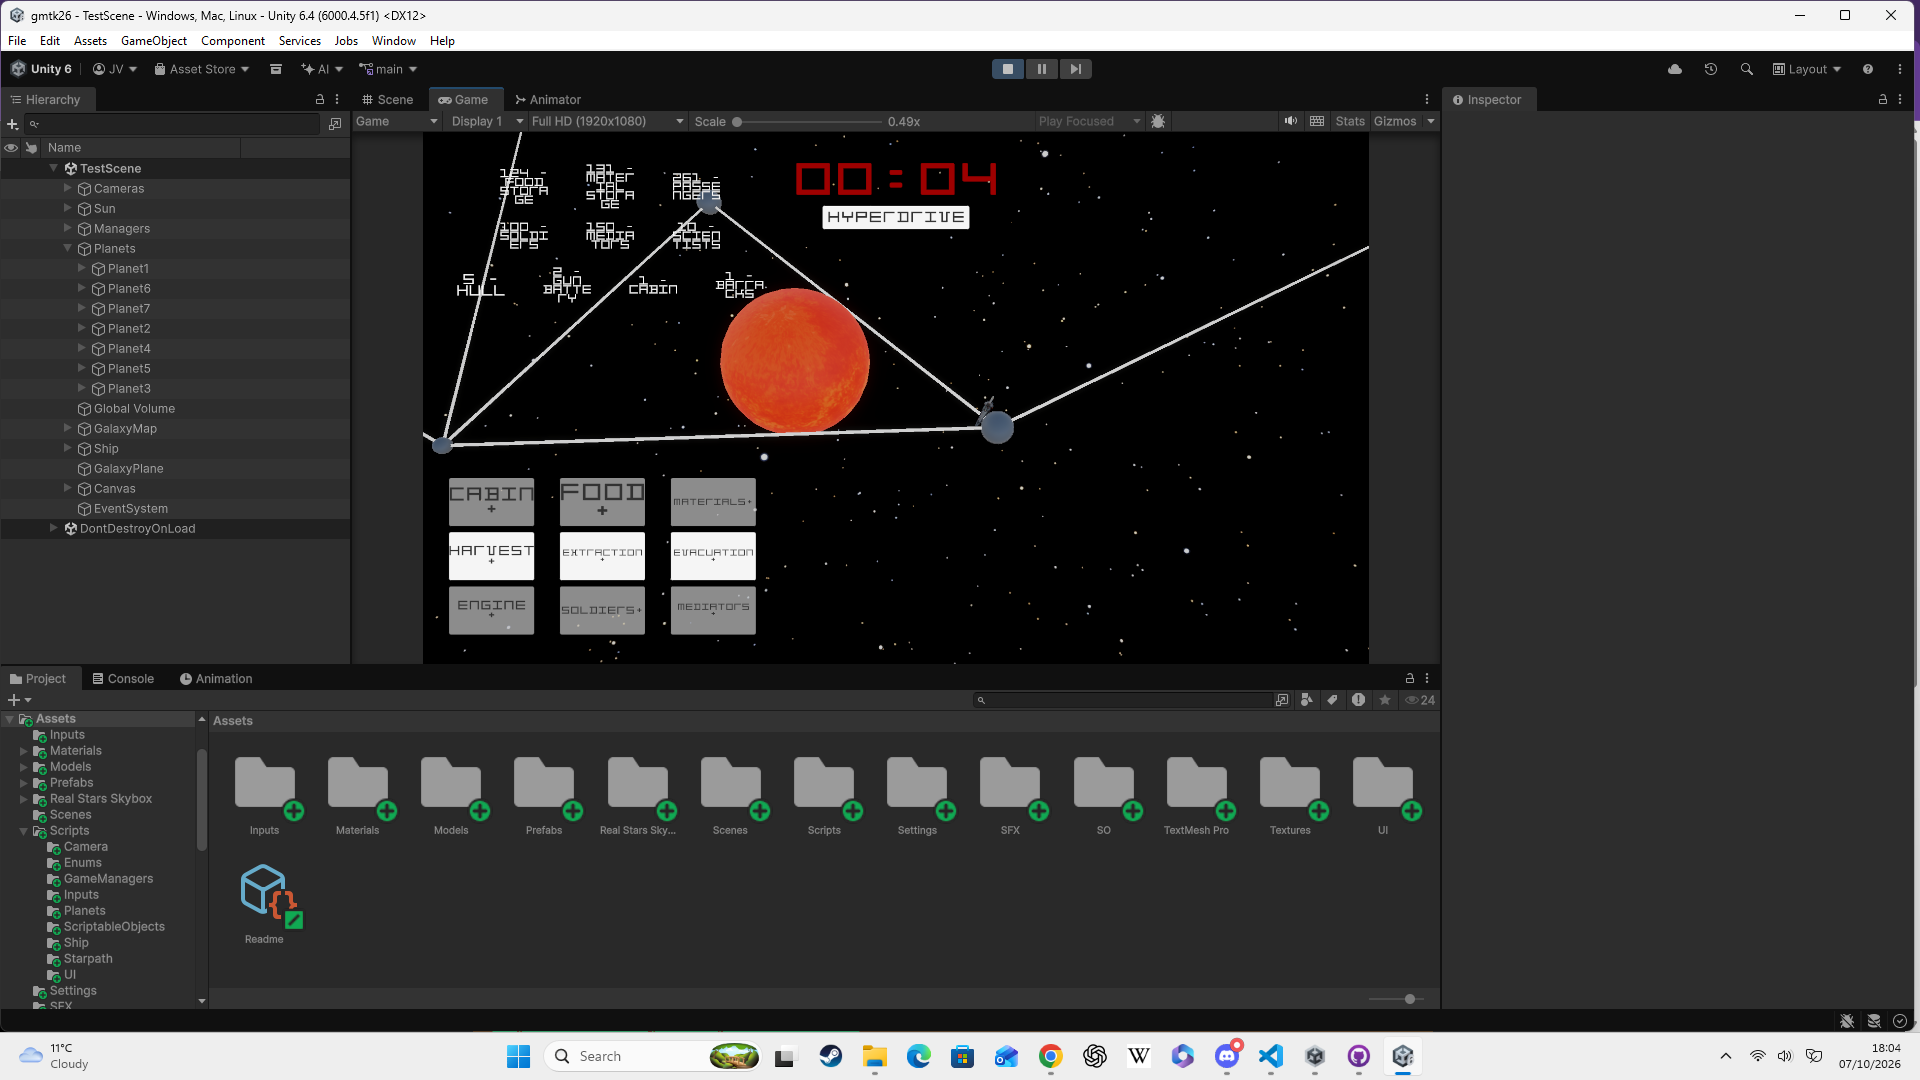Switch to the Console tab
Screen dimensions: 1920x1080
123,678
